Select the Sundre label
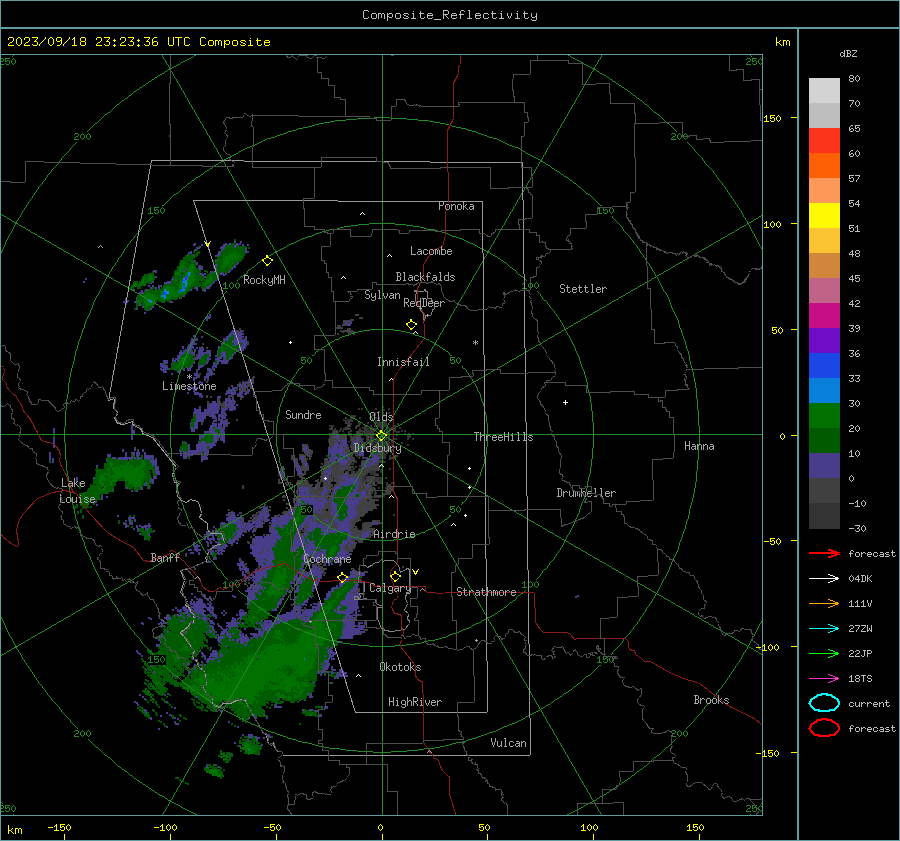 point(303,414)
